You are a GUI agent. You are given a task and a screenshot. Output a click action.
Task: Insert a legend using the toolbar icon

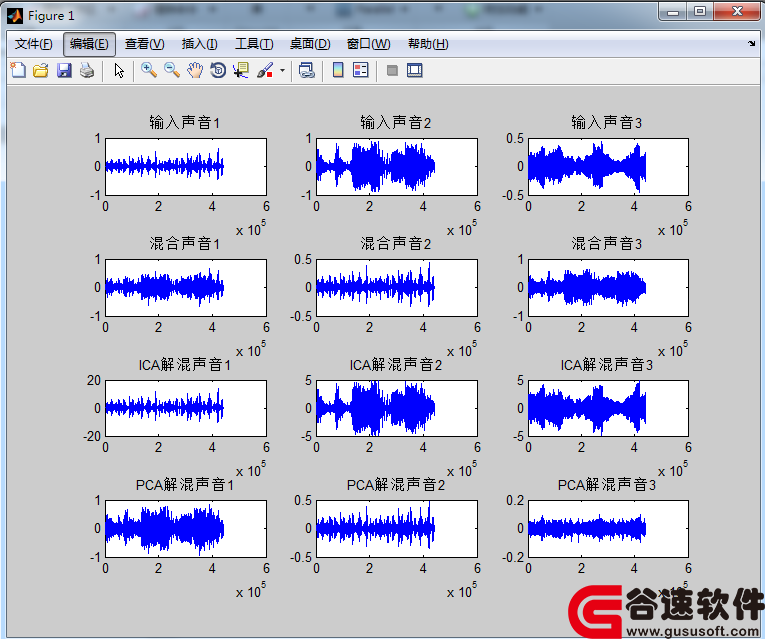point(361,70)
